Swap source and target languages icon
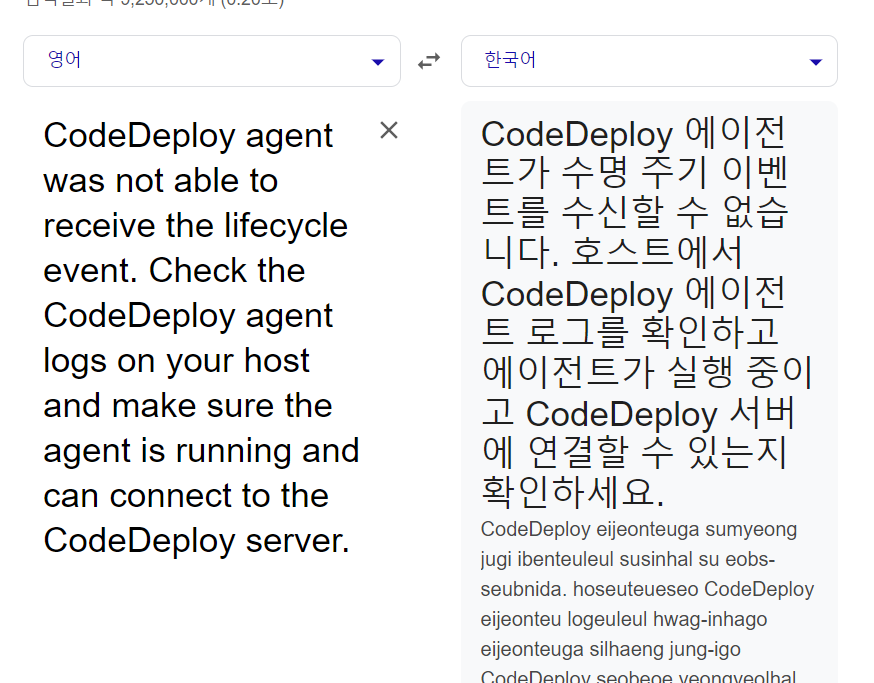The image size is (874, 683). [429, 61]
